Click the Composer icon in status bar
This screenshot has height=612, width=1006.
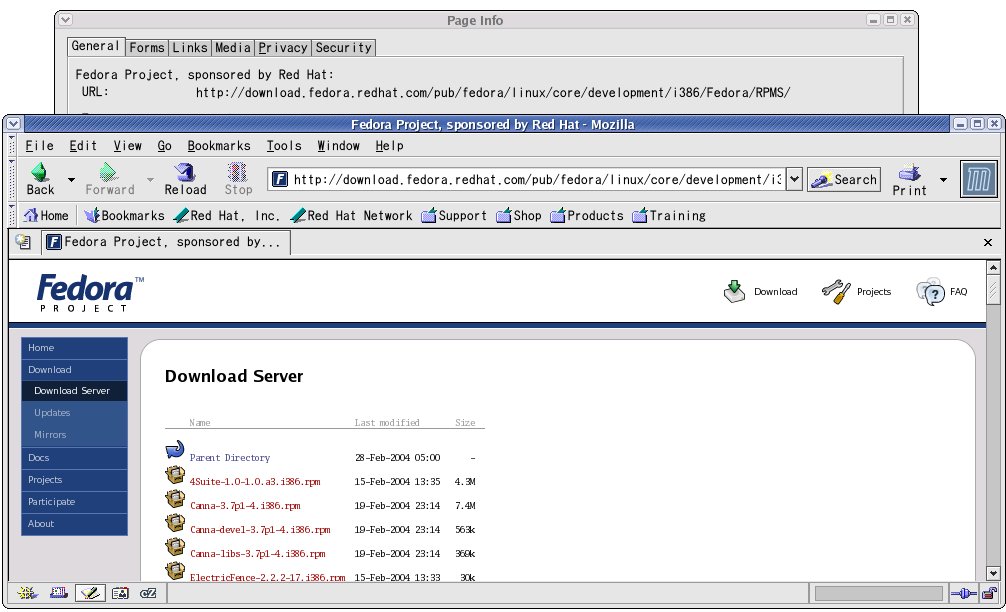(91, 593)
